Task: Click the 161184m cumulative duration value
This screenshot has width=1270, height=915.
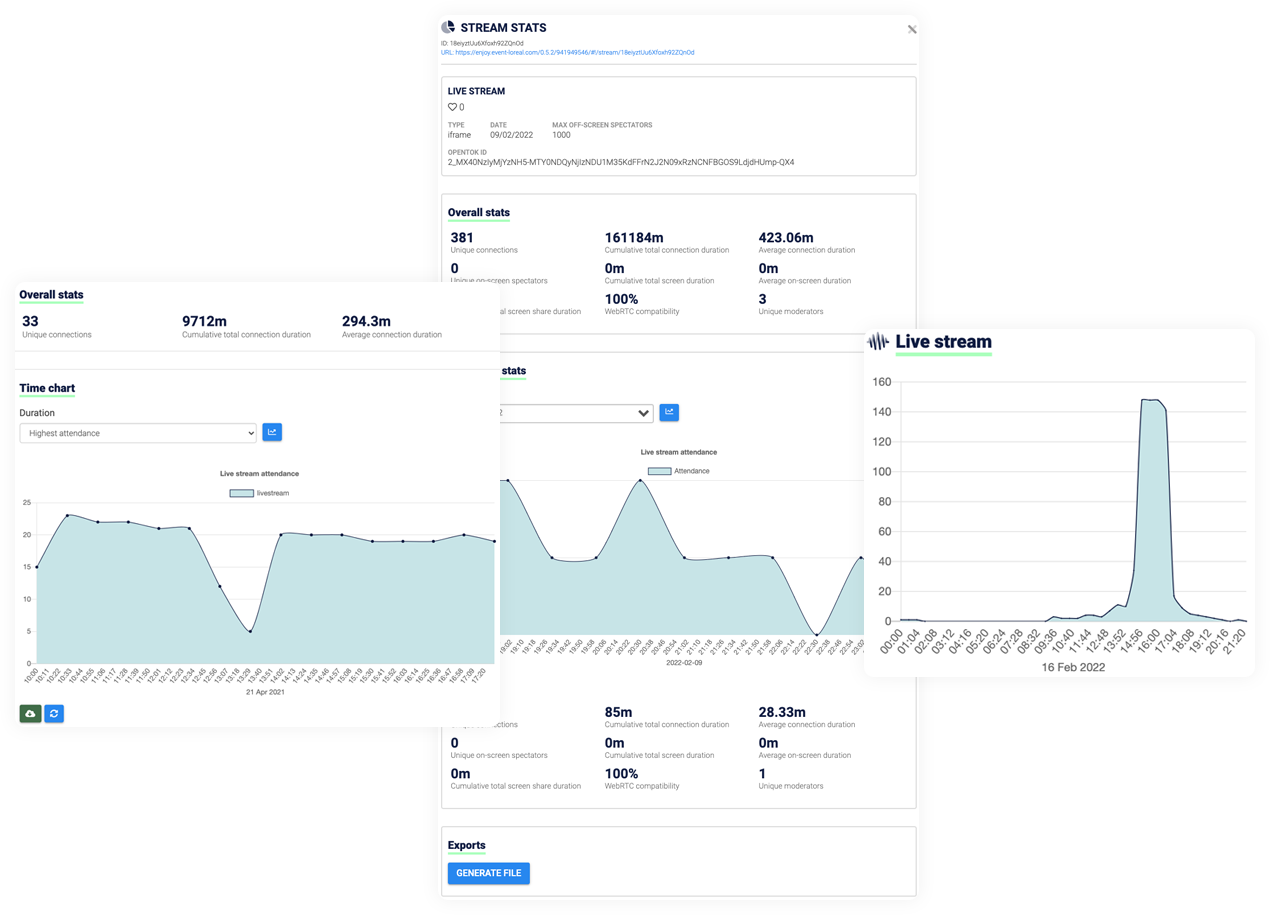Action: tap(634, 238)
